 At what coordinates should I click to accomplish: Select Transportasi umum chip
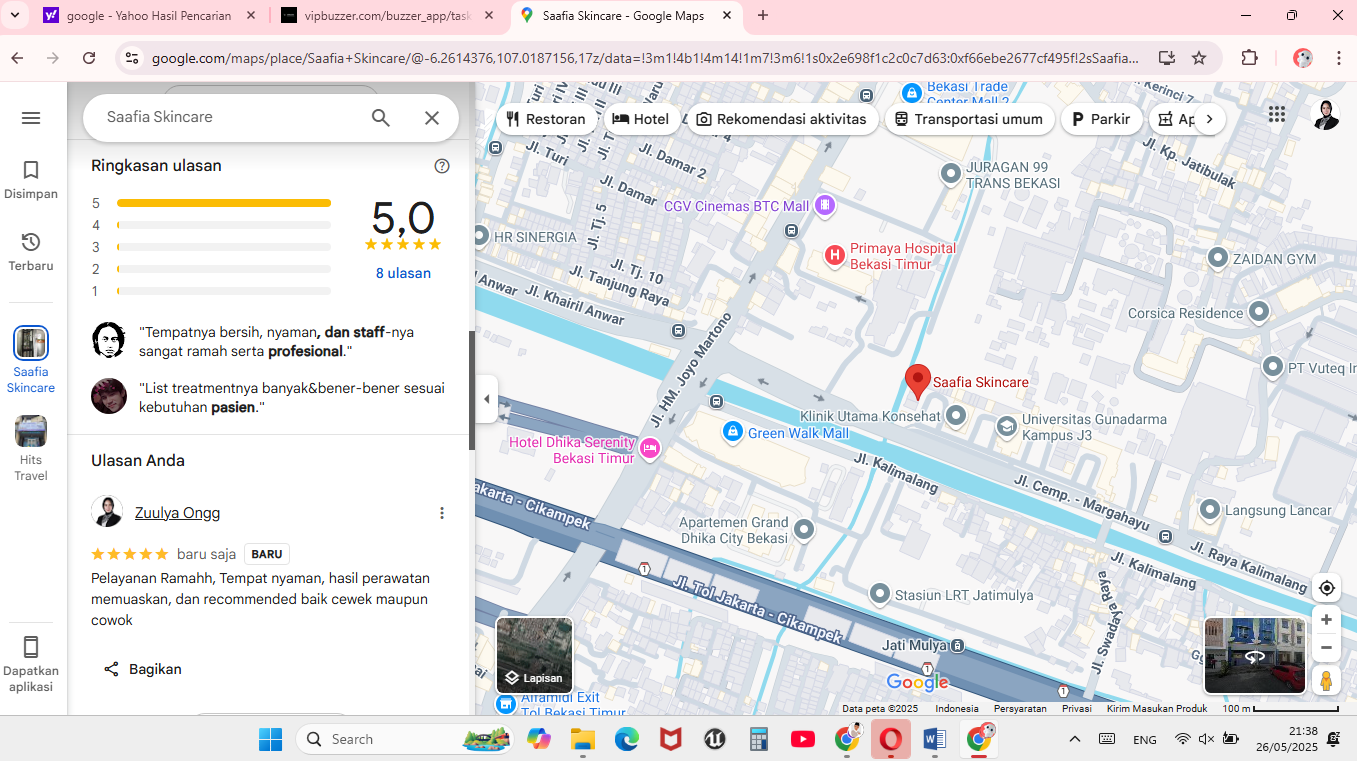pos(968,119)
